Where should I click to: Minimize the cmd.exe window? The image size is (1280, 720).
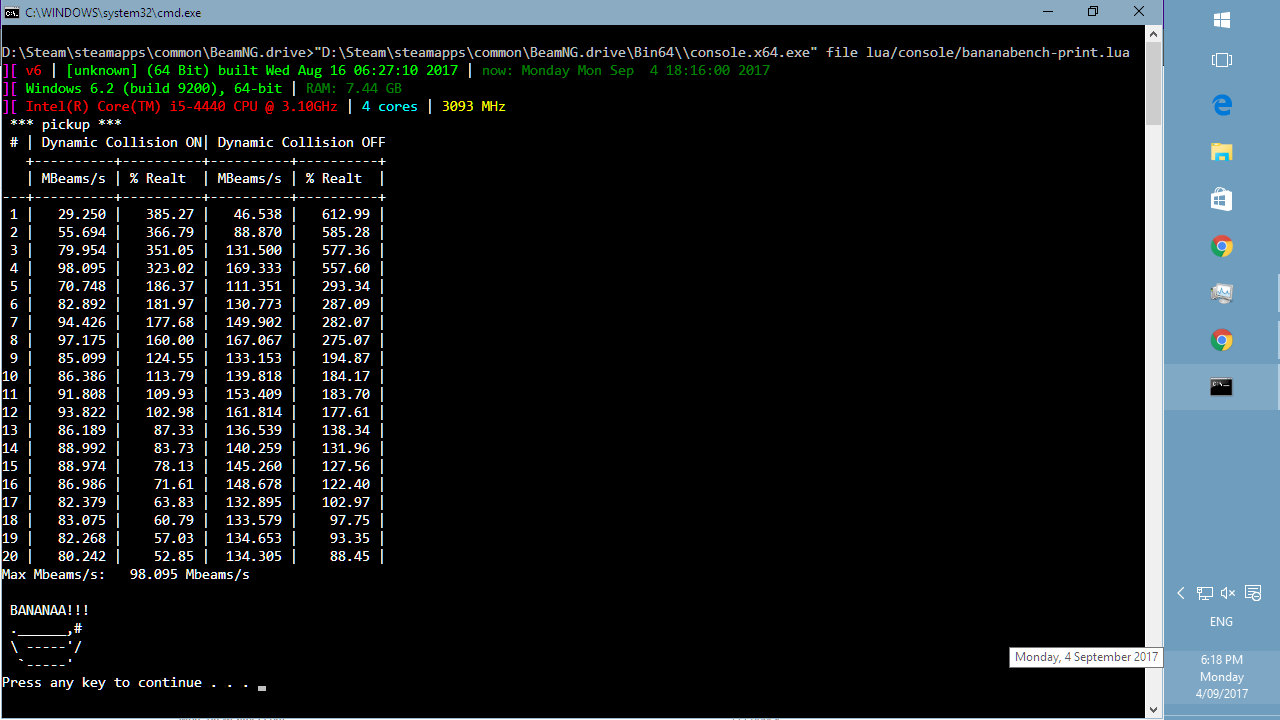tap(1048, 12)
